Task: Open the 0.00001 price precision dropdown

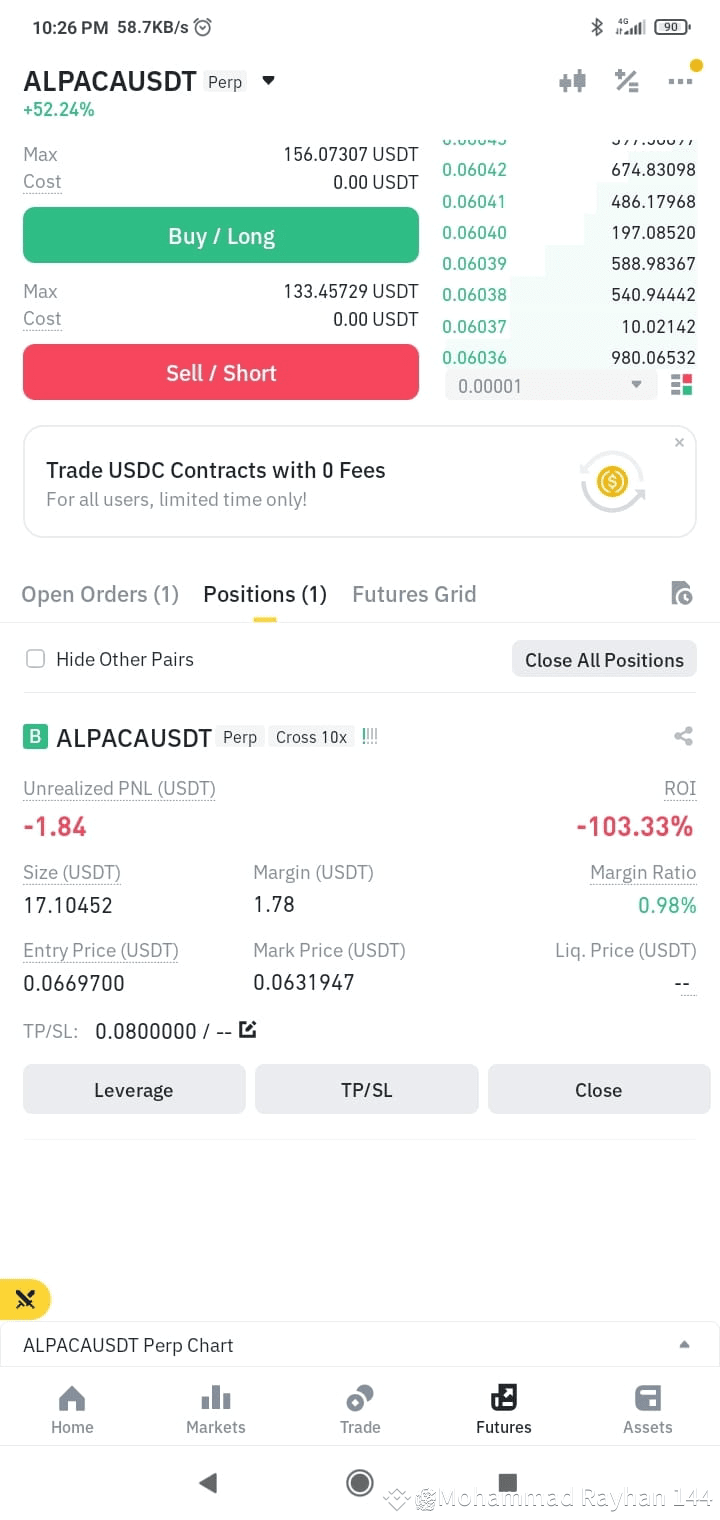Action: (551, 385)
